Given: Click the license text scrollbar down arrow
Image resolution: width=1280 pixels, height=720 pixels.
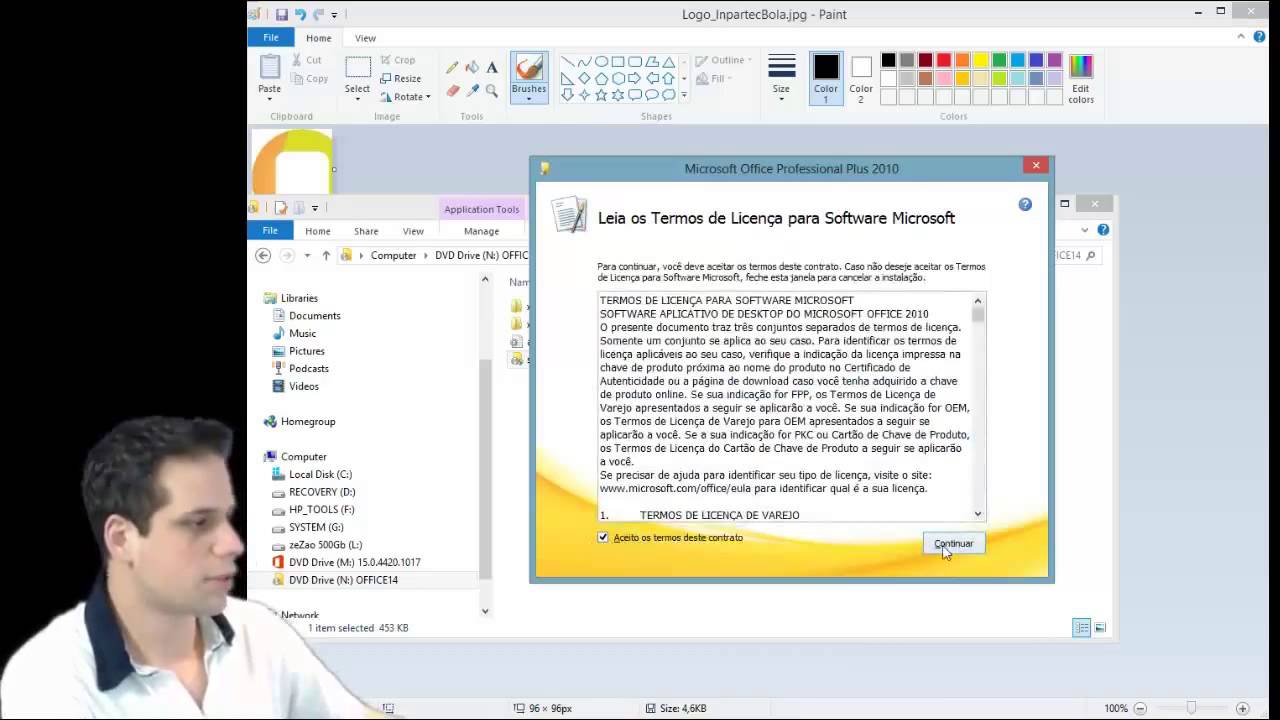Looking at the screenshot, I should tap(978, 514).
